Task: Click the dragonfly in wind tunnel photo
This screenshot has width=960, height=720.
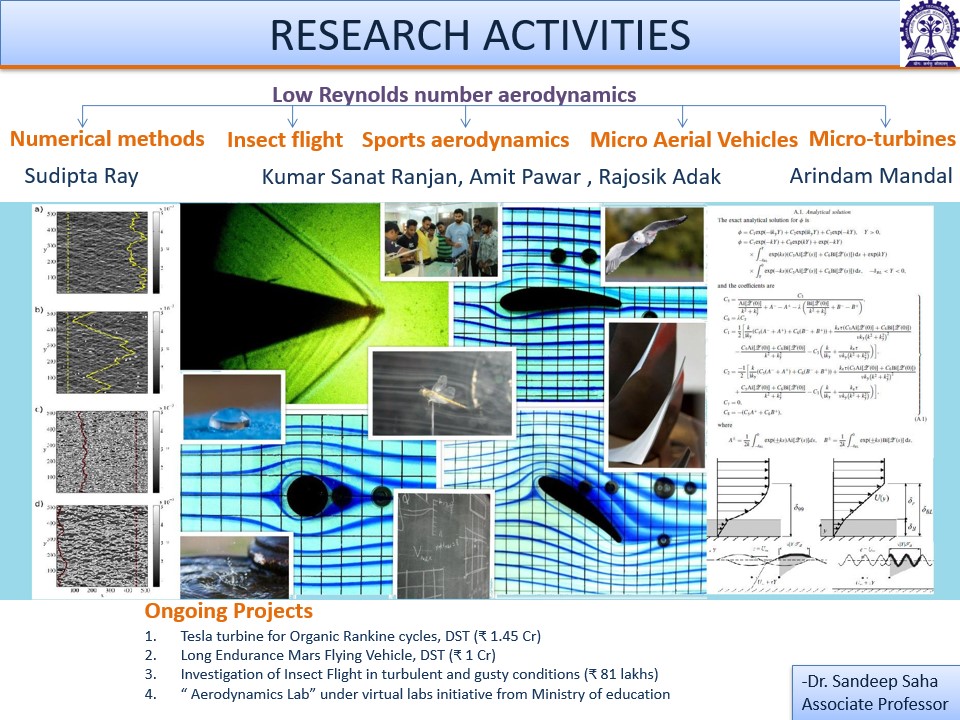Action: tap(442, 393)
